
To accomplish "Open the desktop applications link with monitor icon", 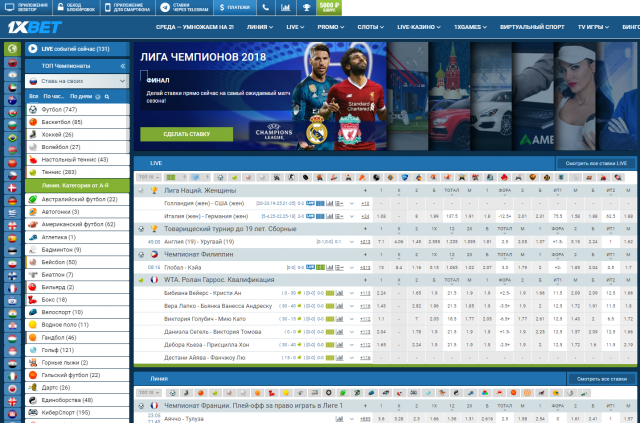I will point(27,7).
